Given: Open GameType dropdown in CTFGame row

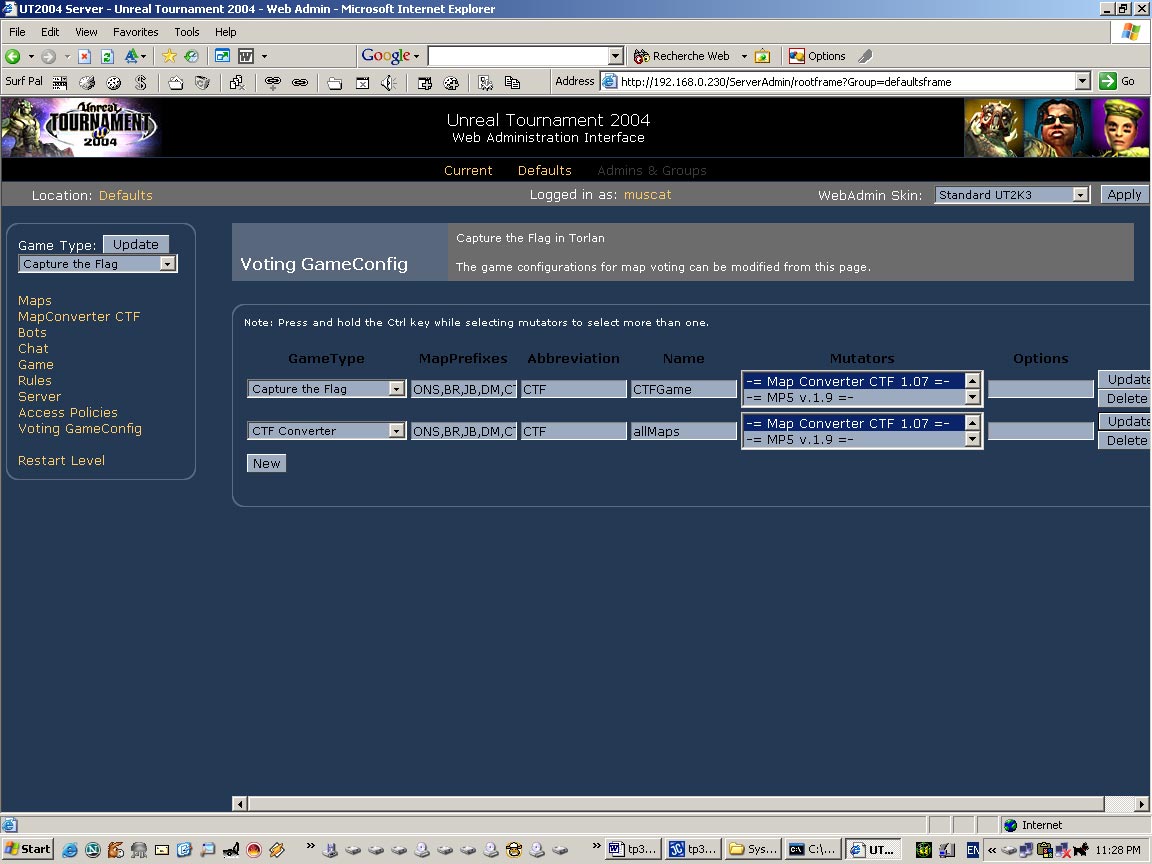Looking at the screenshot, I should click(326, 389).
